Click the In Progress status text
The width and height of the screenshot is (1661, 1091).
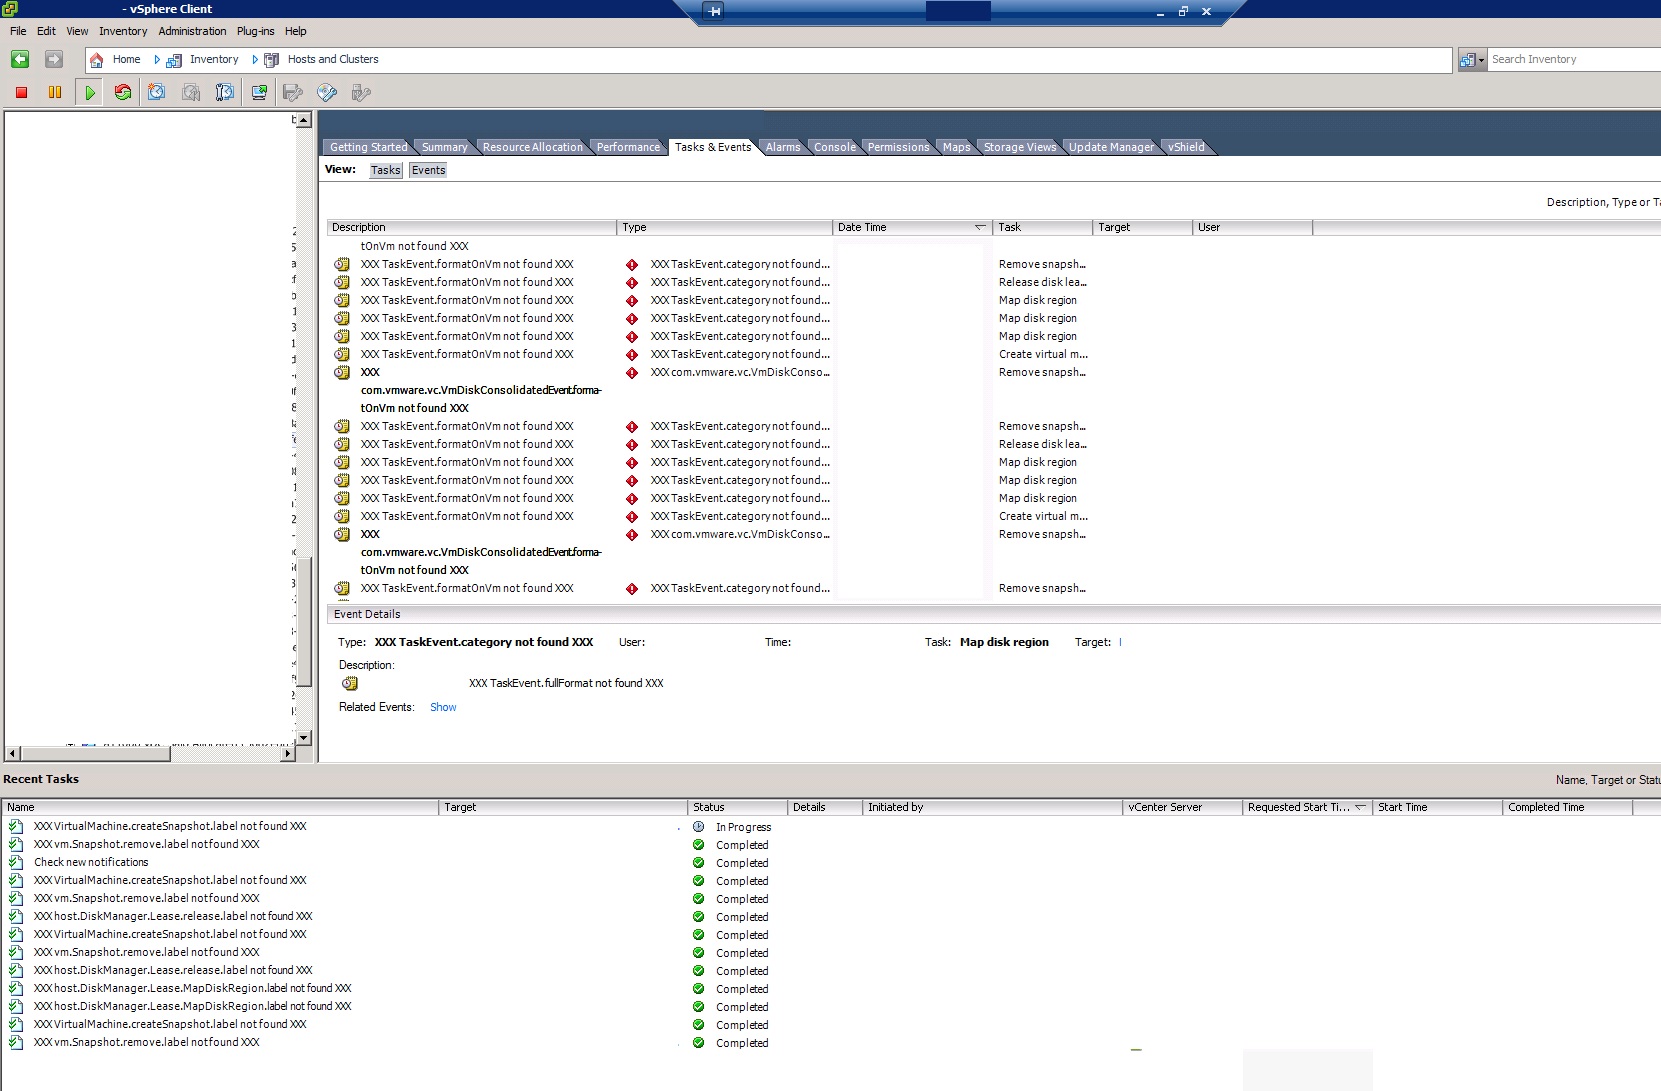743,827
